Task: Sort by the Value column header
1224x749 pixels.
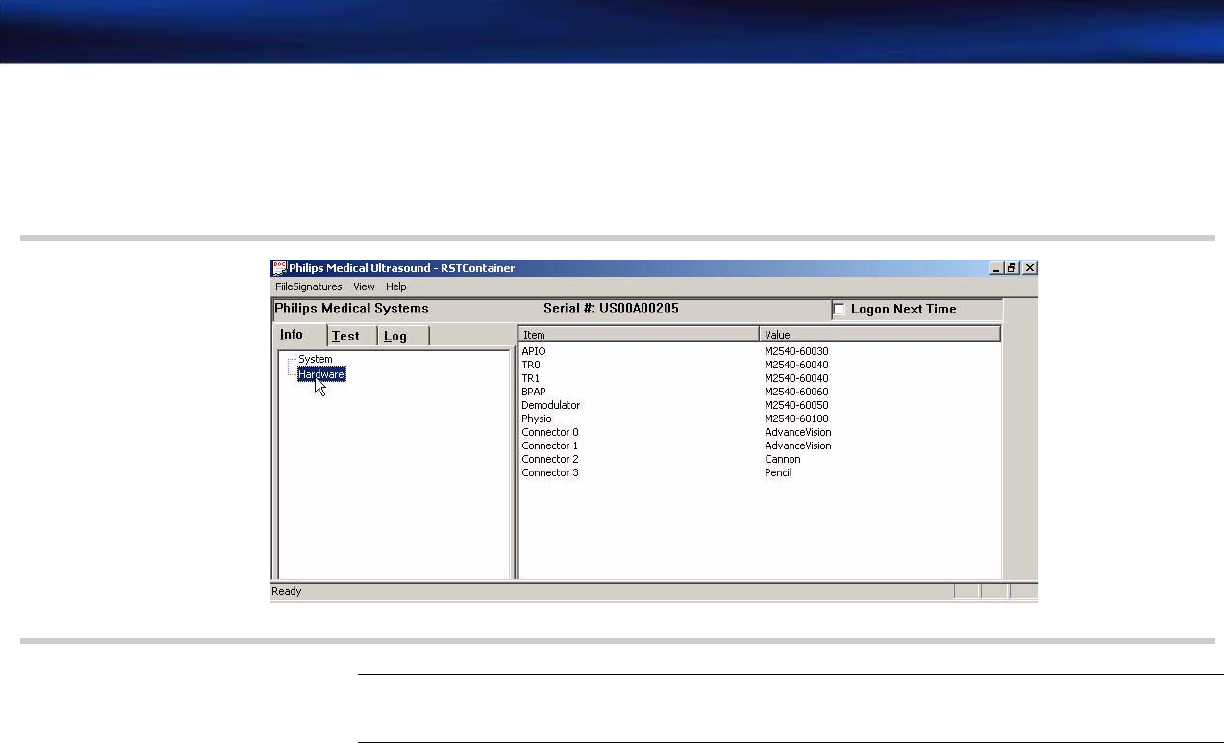Action: (880, 334)
